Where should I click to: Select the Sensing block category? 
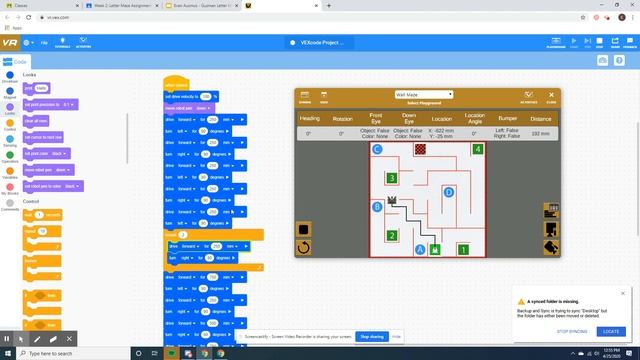pos(10,141)
